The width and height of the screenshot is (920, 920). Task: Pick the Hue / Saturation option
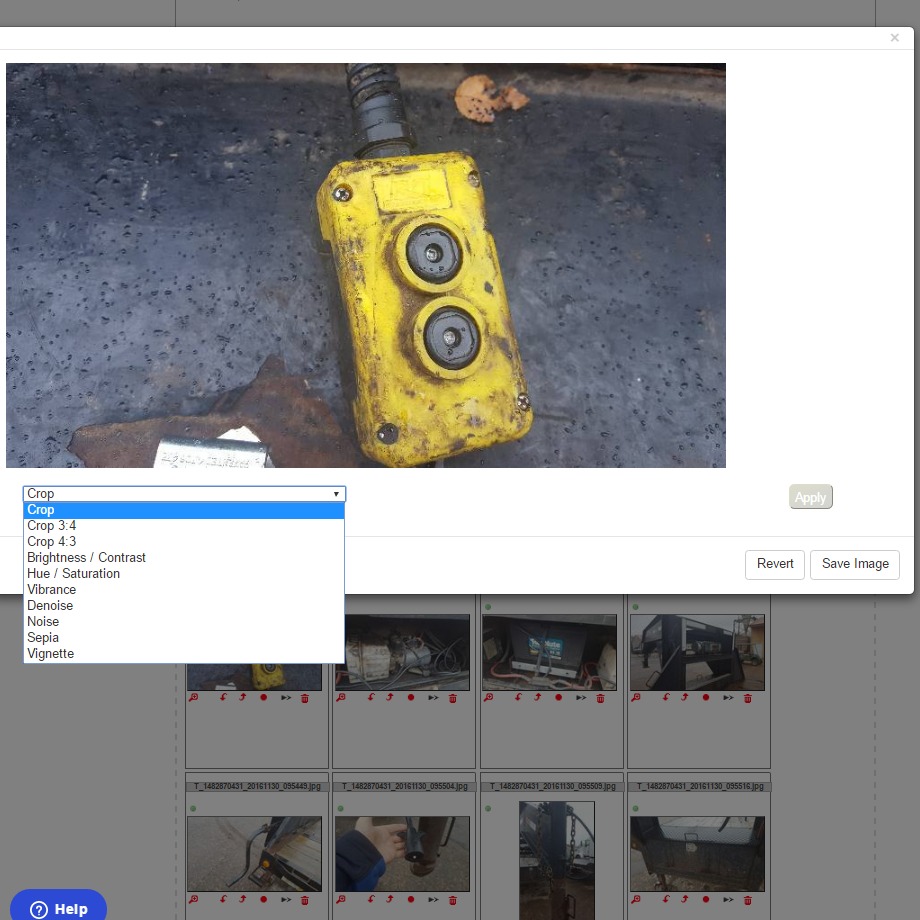click(x=73, y=574)
